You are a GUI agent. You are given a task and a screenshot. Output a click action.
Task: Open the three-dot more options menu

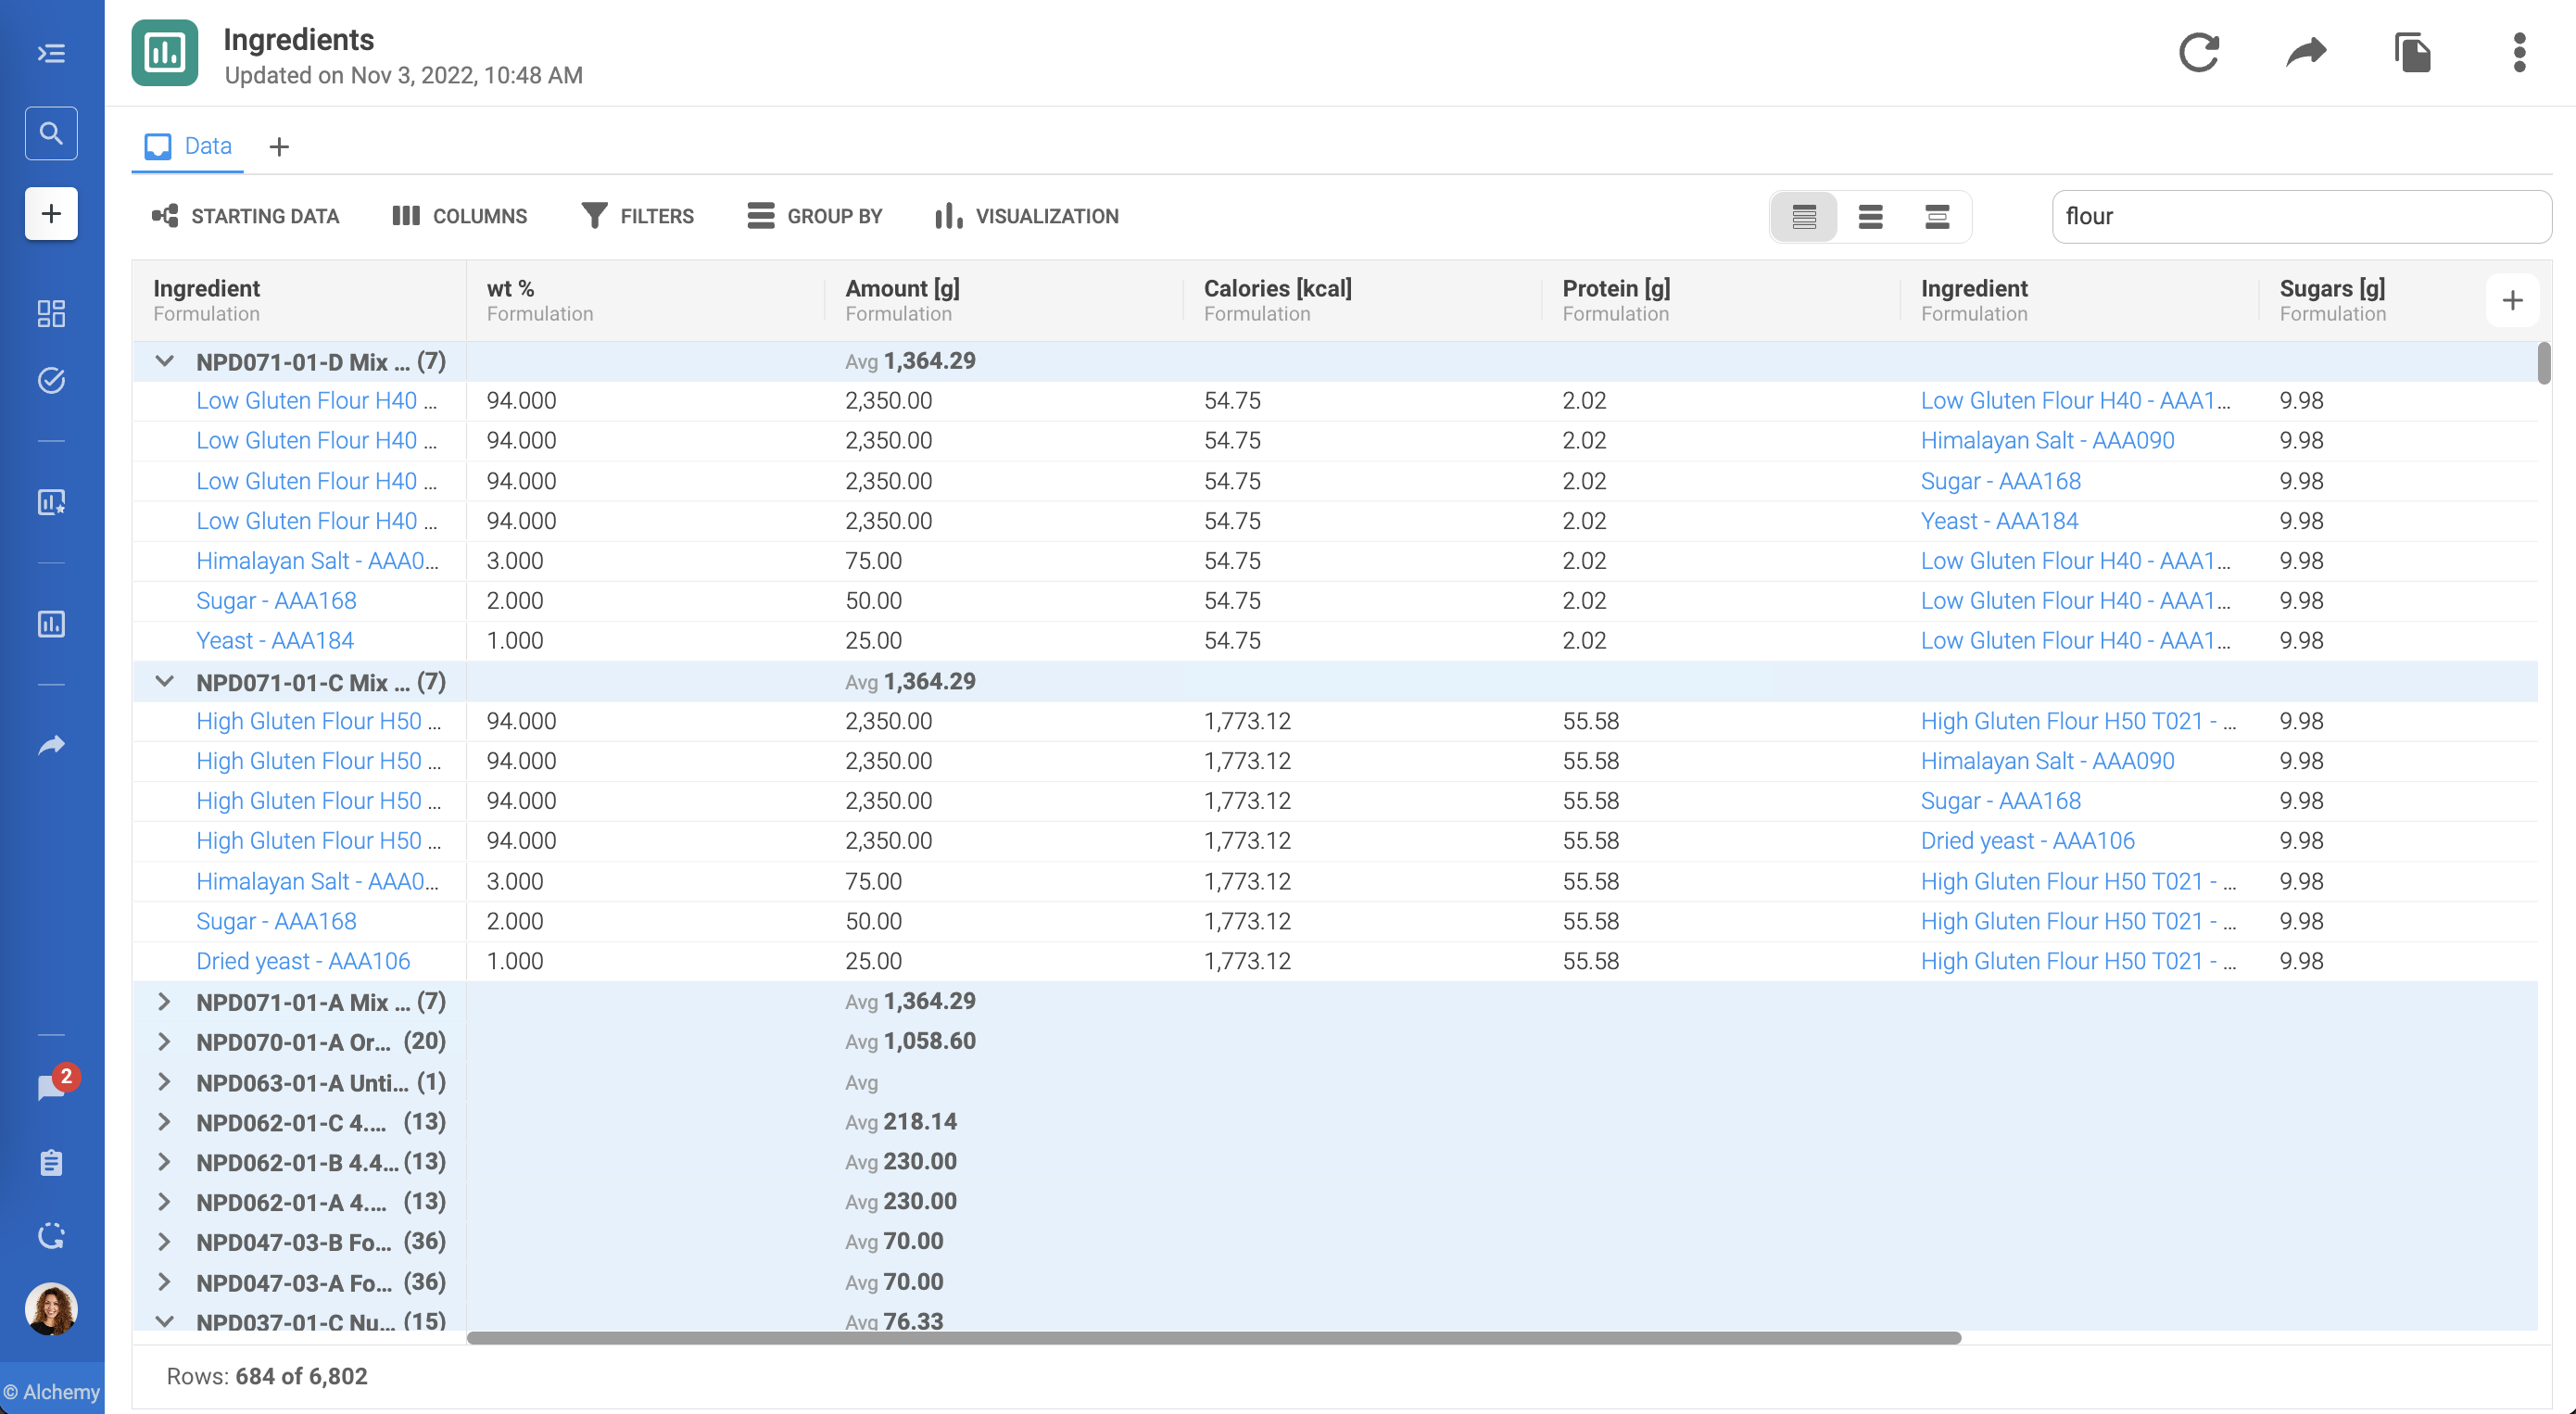coord(2519,53)
